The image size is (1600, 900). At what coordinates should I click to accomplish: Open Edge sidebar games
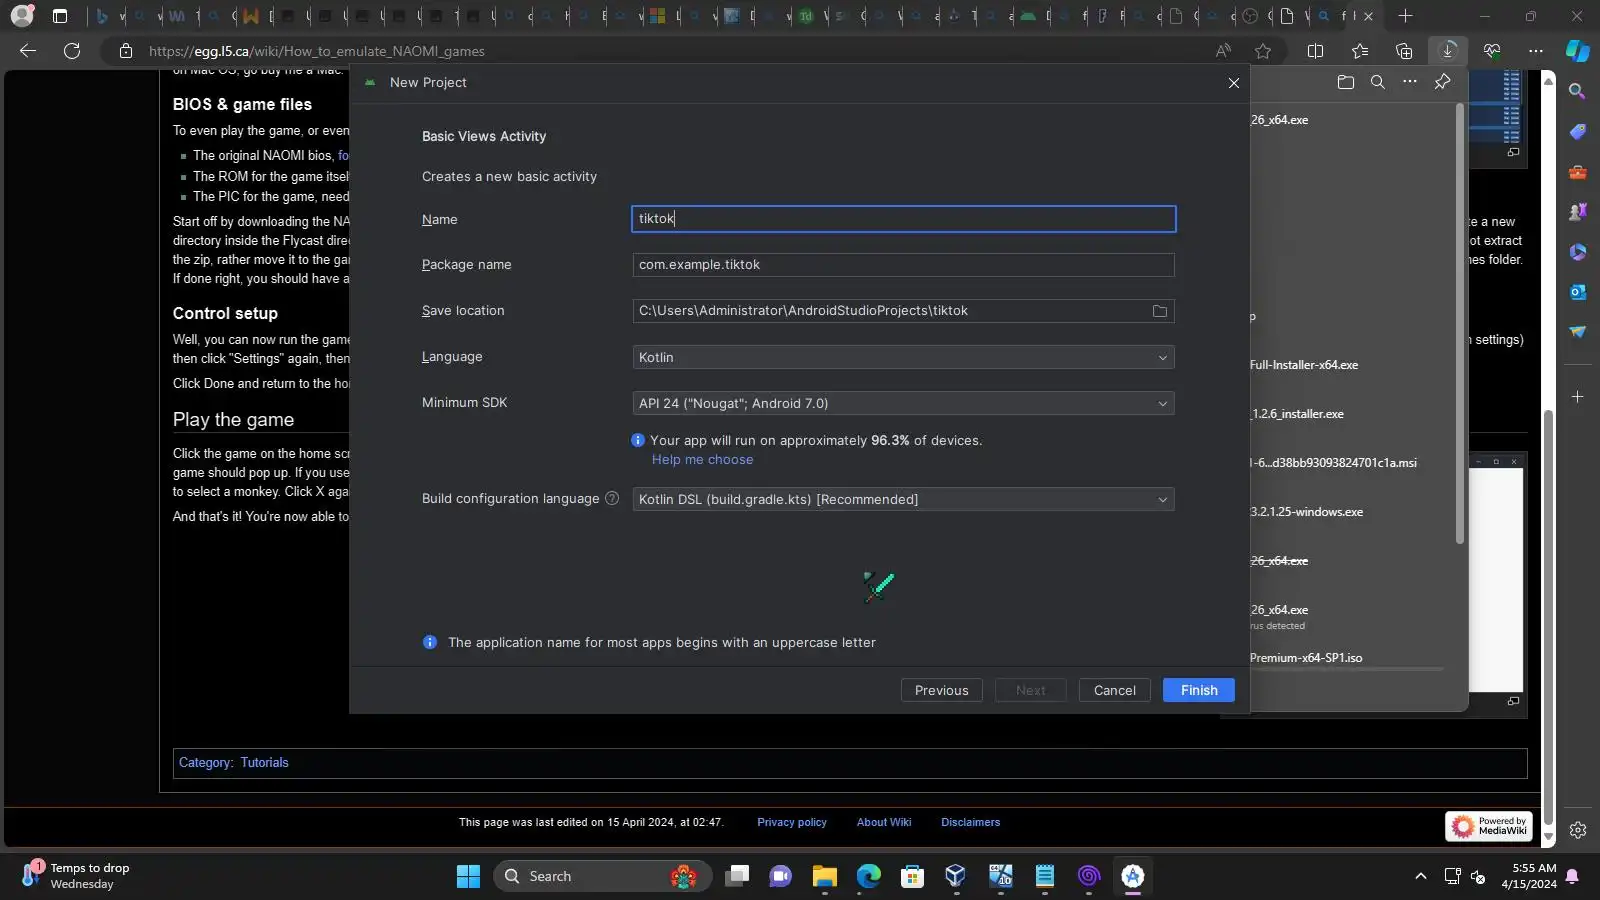pos(1578,212)
